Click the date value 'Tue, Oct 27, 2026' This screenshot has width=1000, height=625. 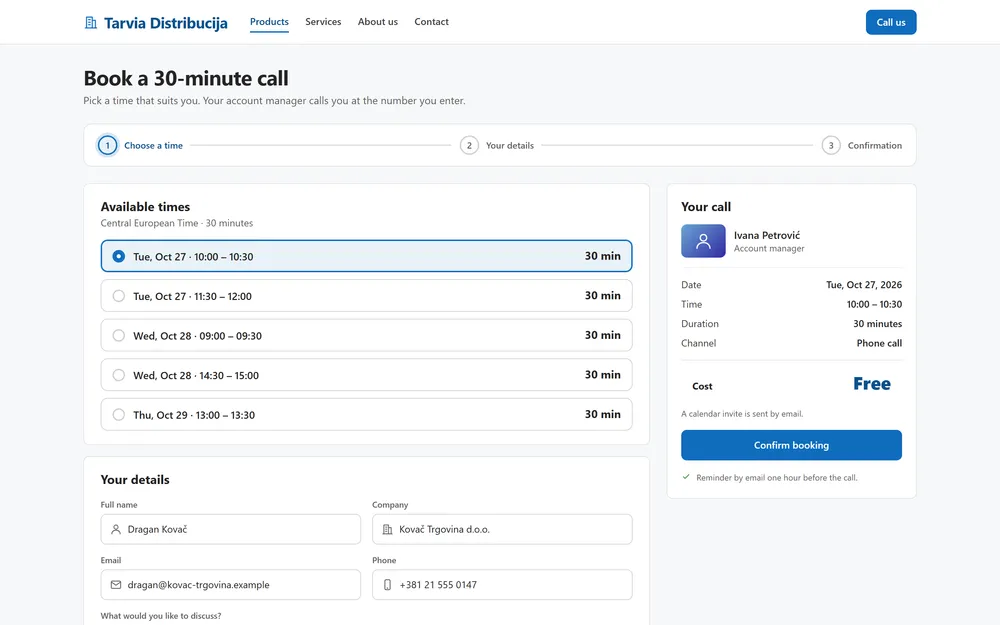point(864,285)
